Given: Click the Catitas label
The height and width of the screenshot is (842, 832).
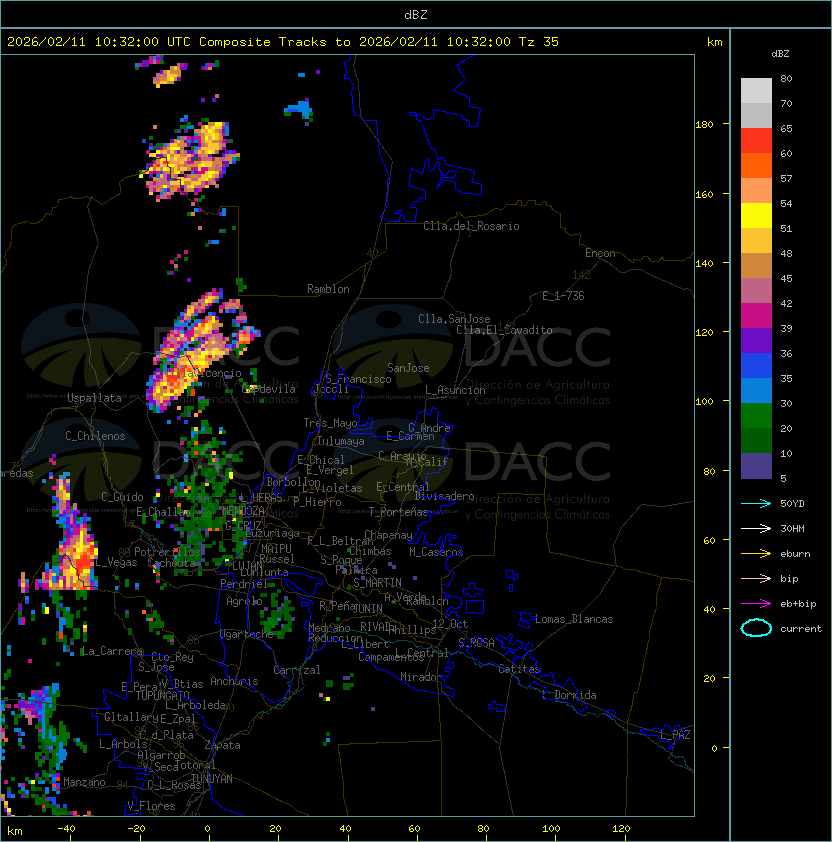Looking at the screenshot, I should tap(519, 669).
